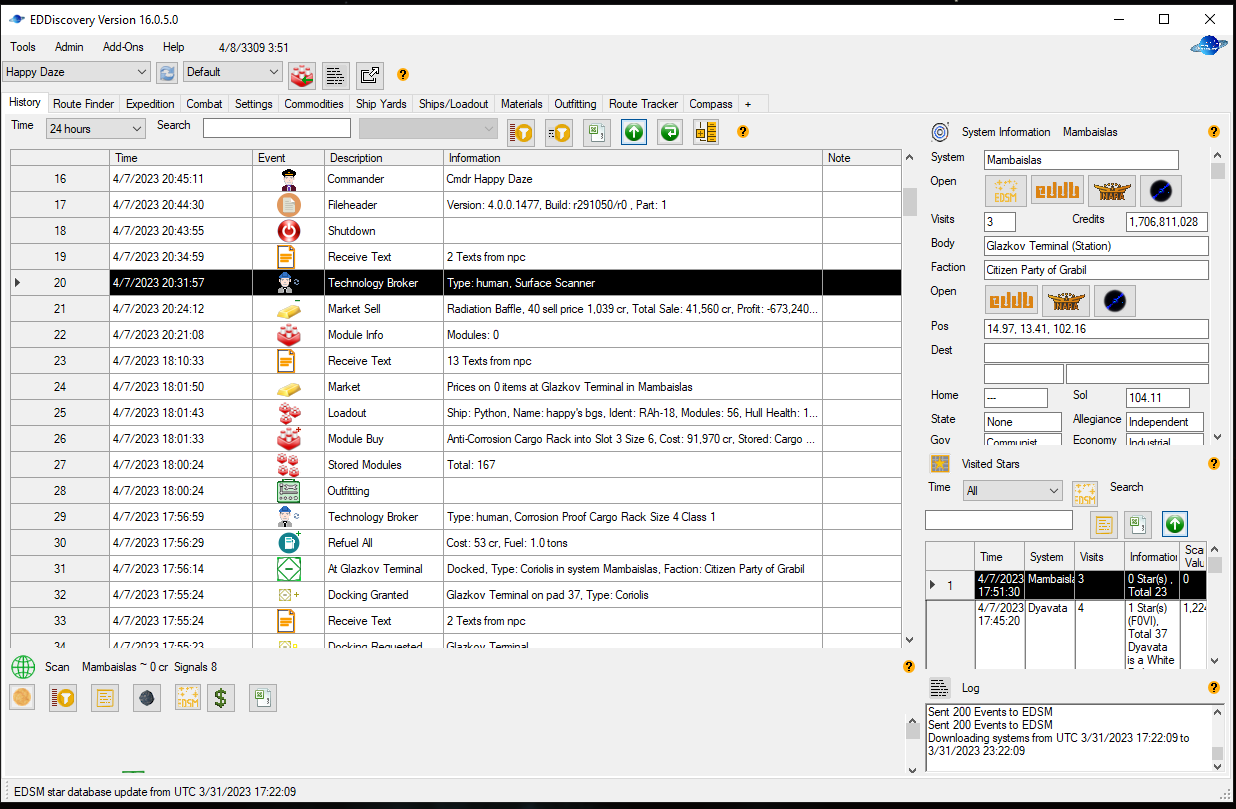Switch to the Compass tab

711,104
